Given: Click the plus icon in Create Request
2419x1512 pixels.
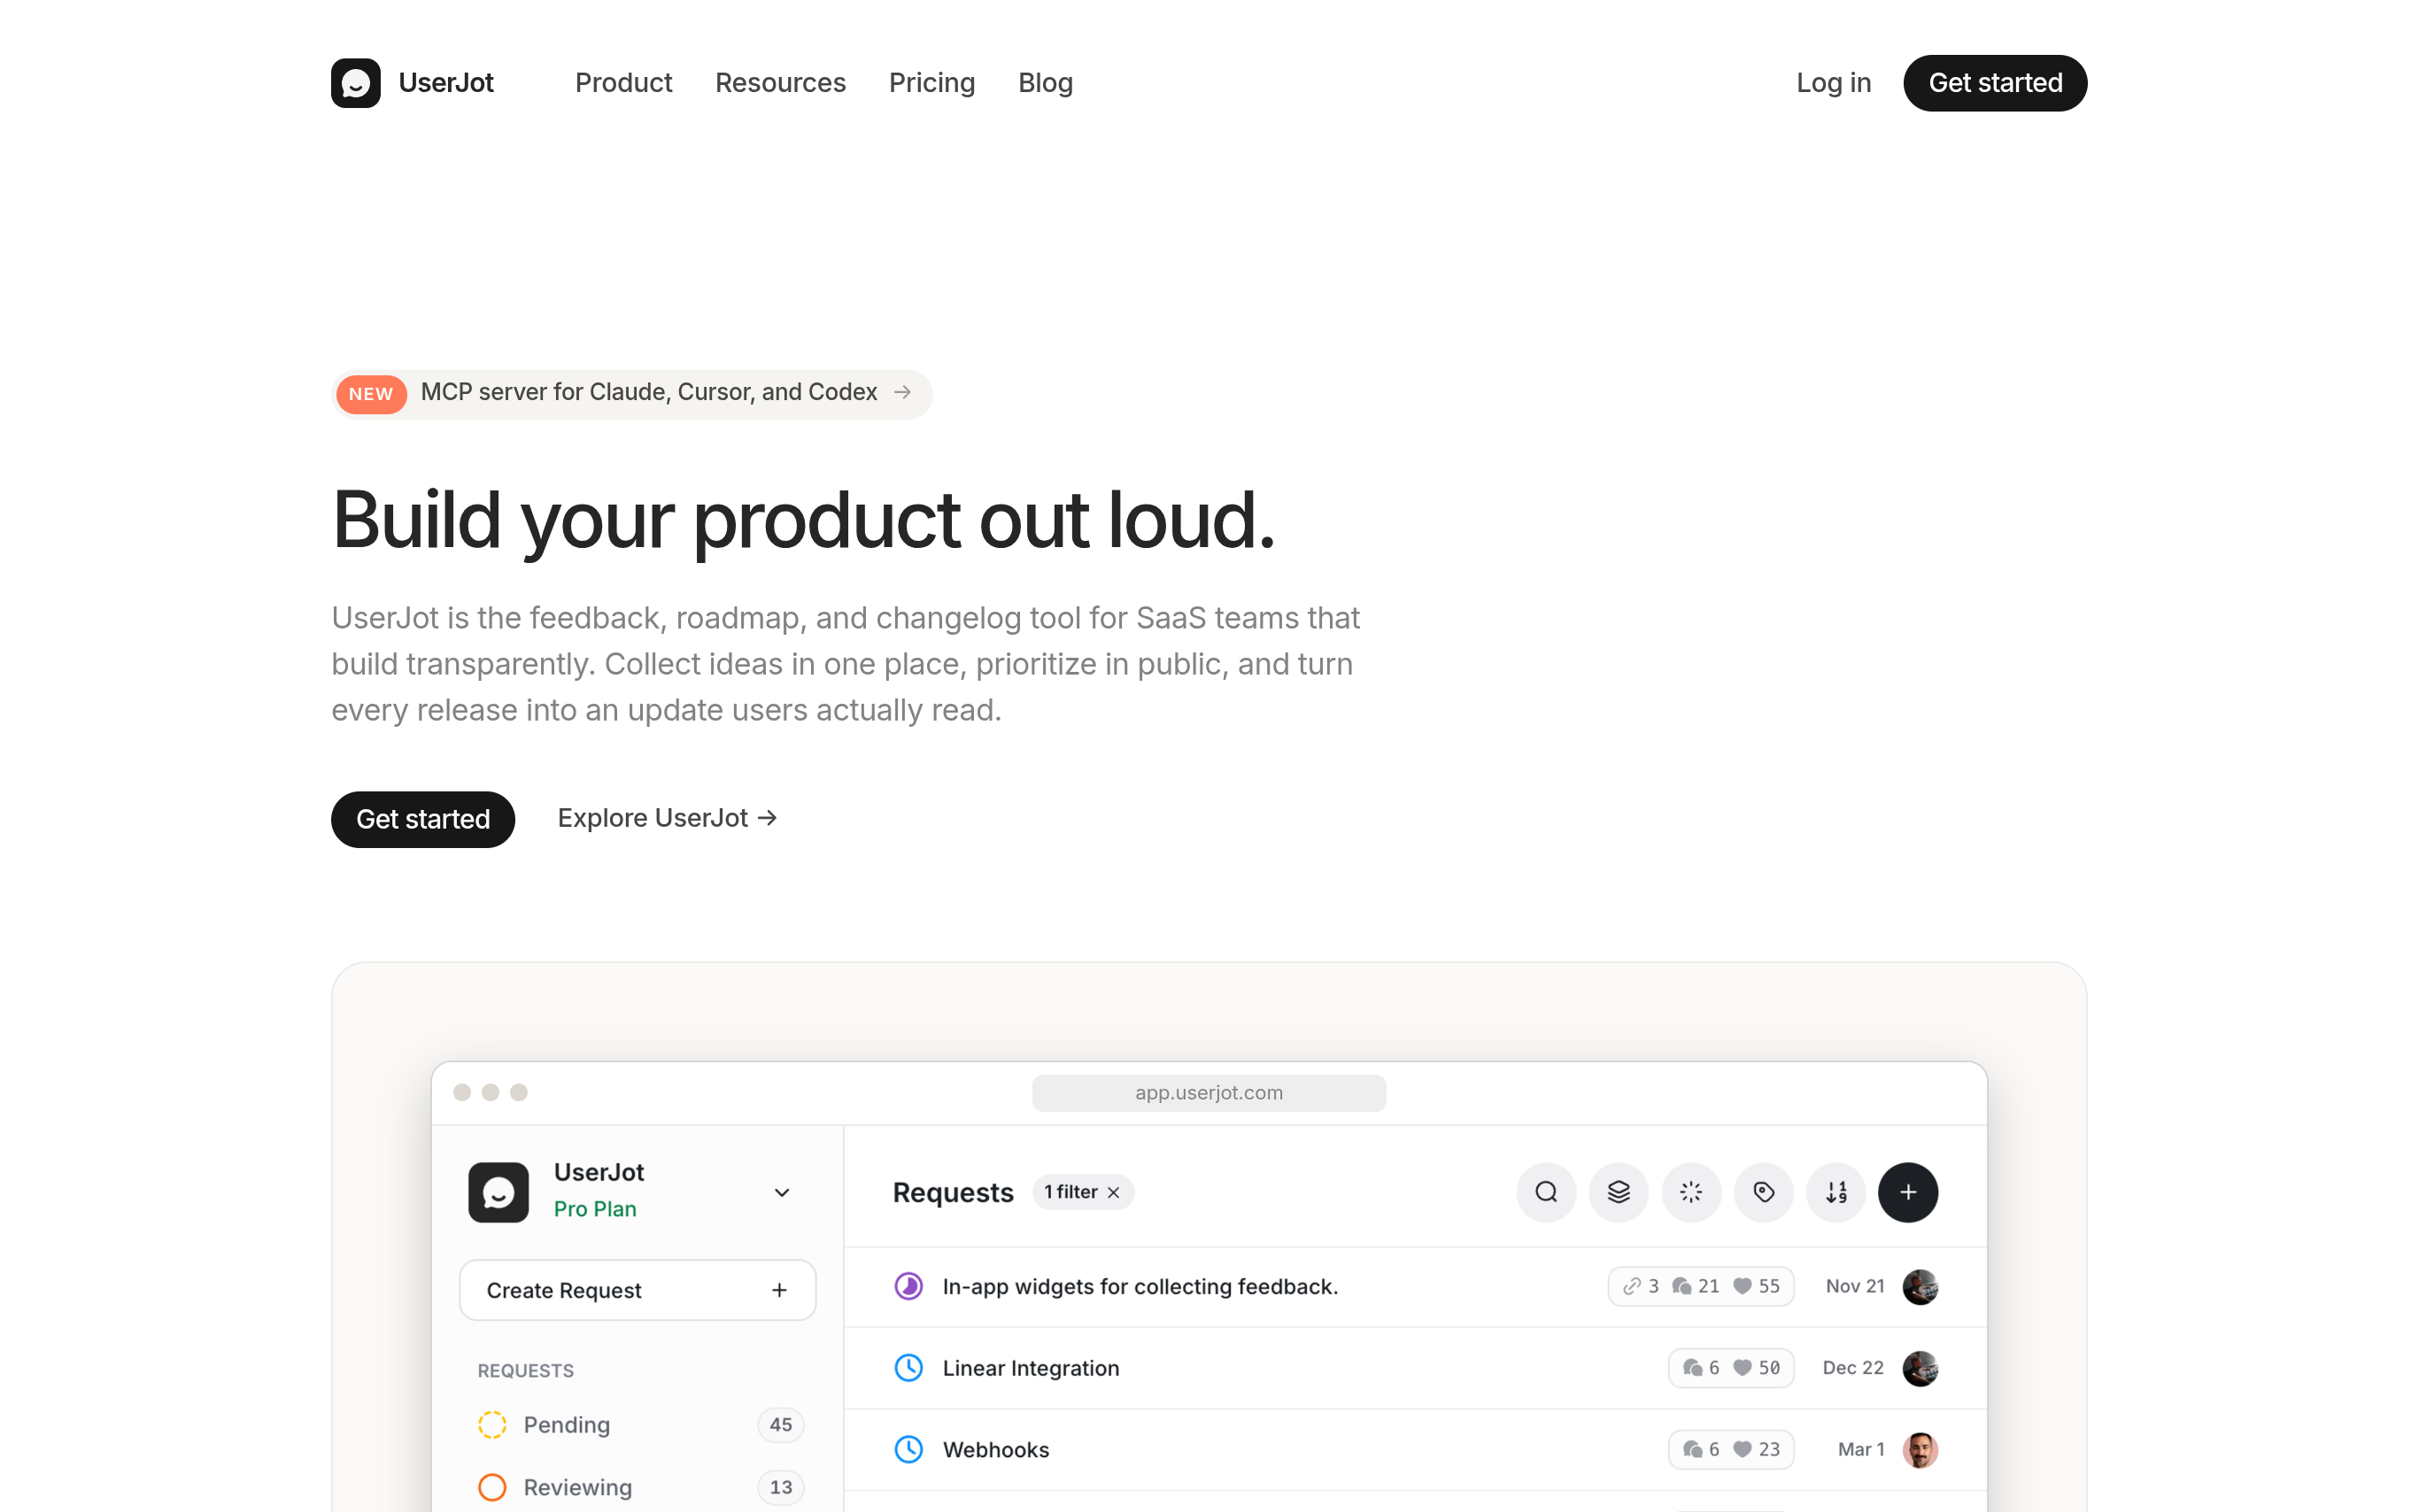Looking at the screenshot, I should tap(779, 1290).
